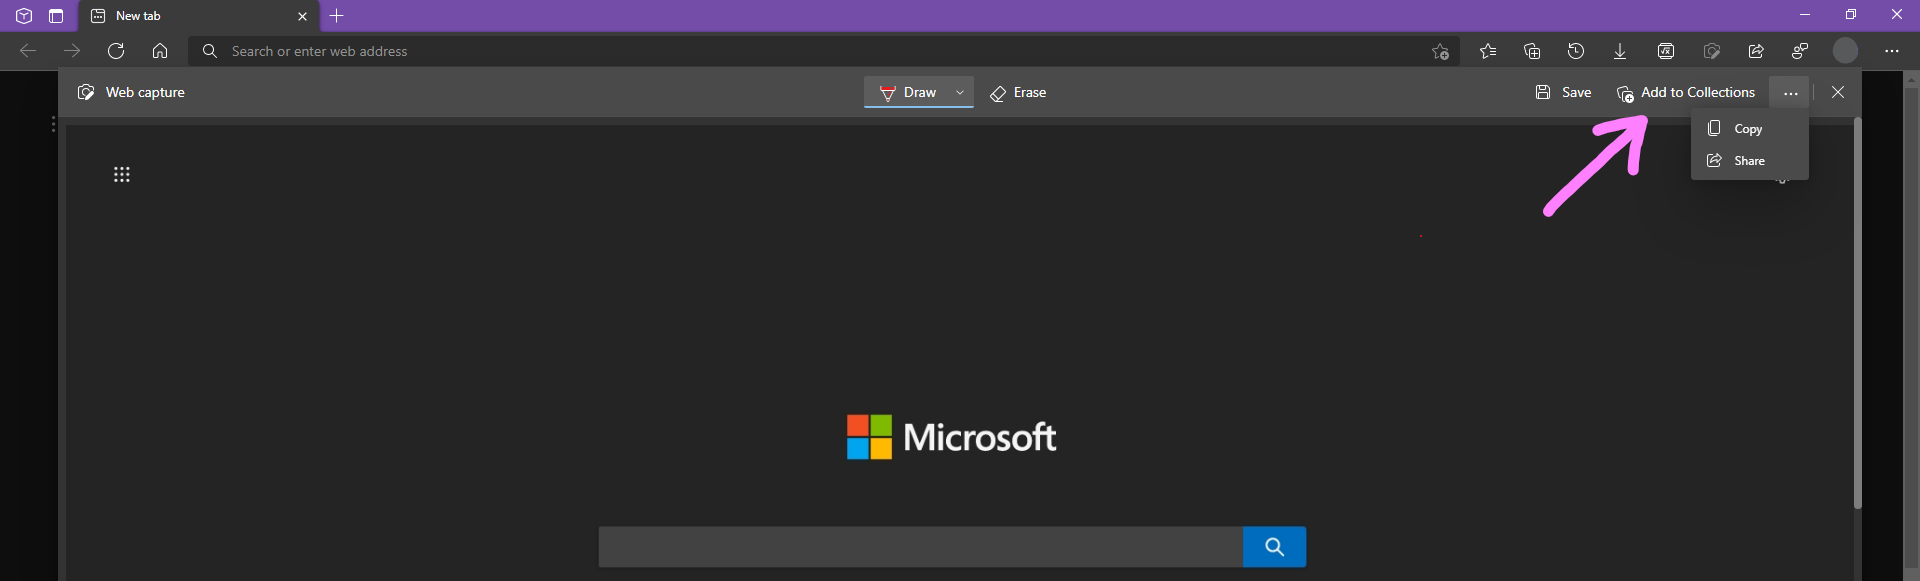
Task: Click the blue search magnifier button
Action: pyautogui.click(x=1274, y=547)
